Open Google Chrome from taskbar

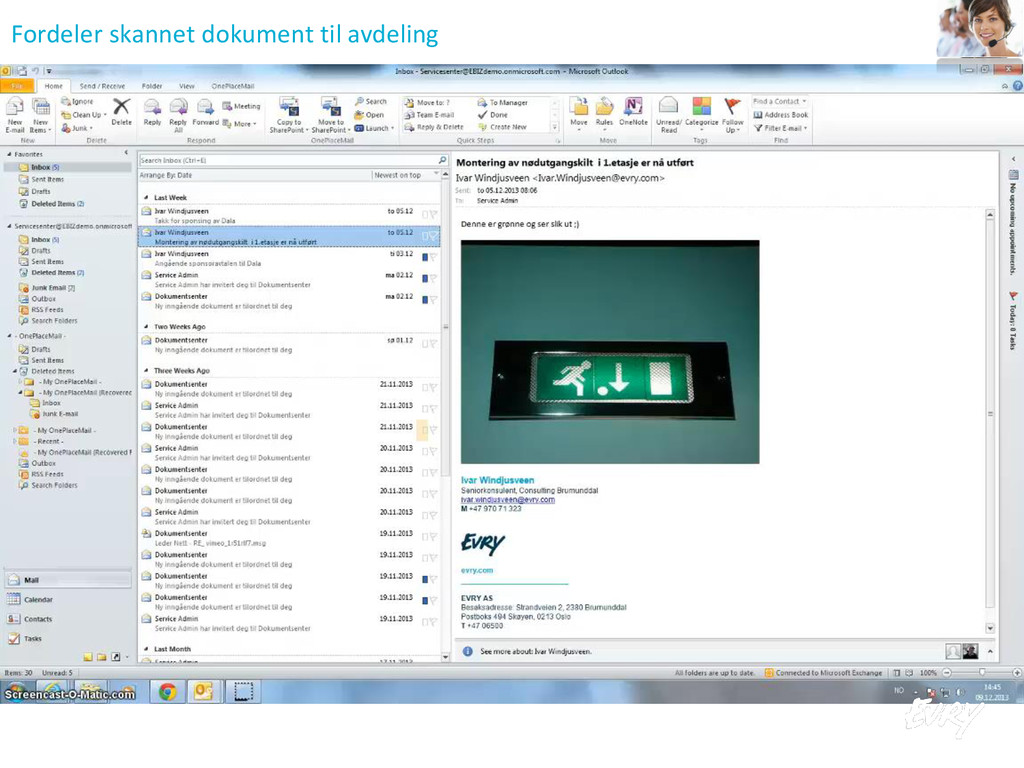[x=168, y=692]
